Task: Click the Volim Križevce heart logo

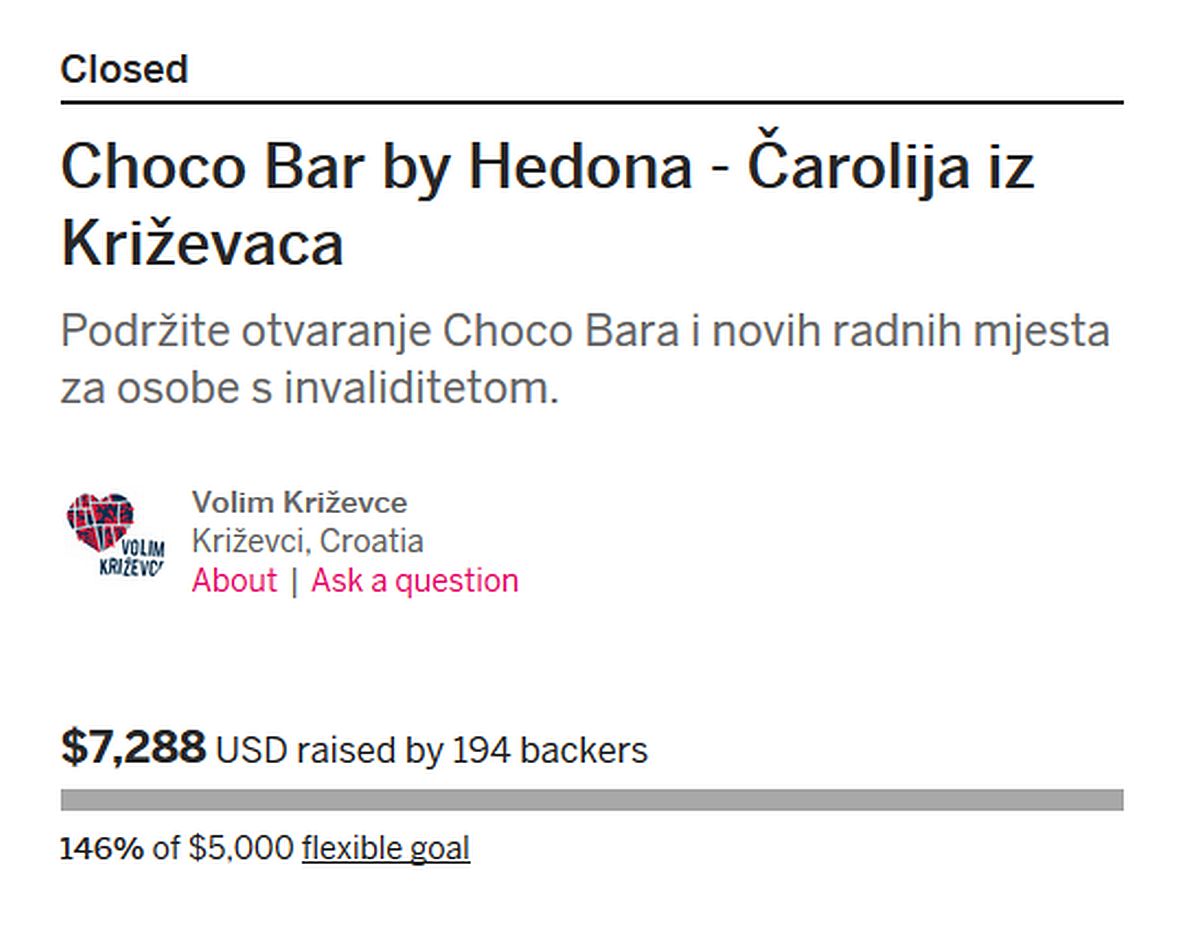Action: pyautogui.click(x=114, y=534)
